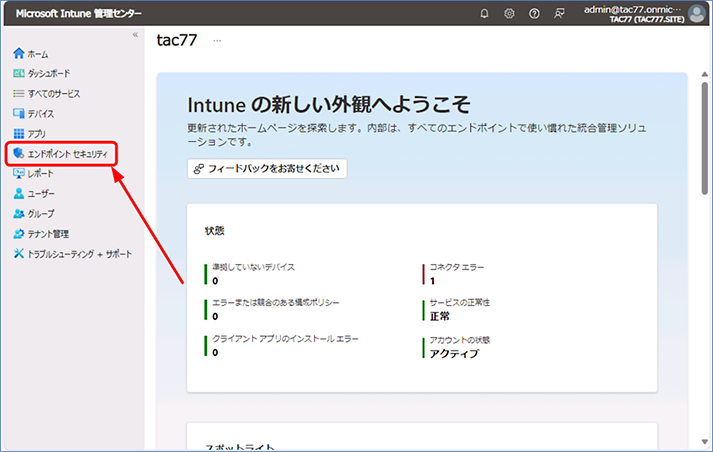The image size is (713, 452).
Task: Collapse the sidebar with the double chevron
Action: pyautogui.click(x=135, y=35)
